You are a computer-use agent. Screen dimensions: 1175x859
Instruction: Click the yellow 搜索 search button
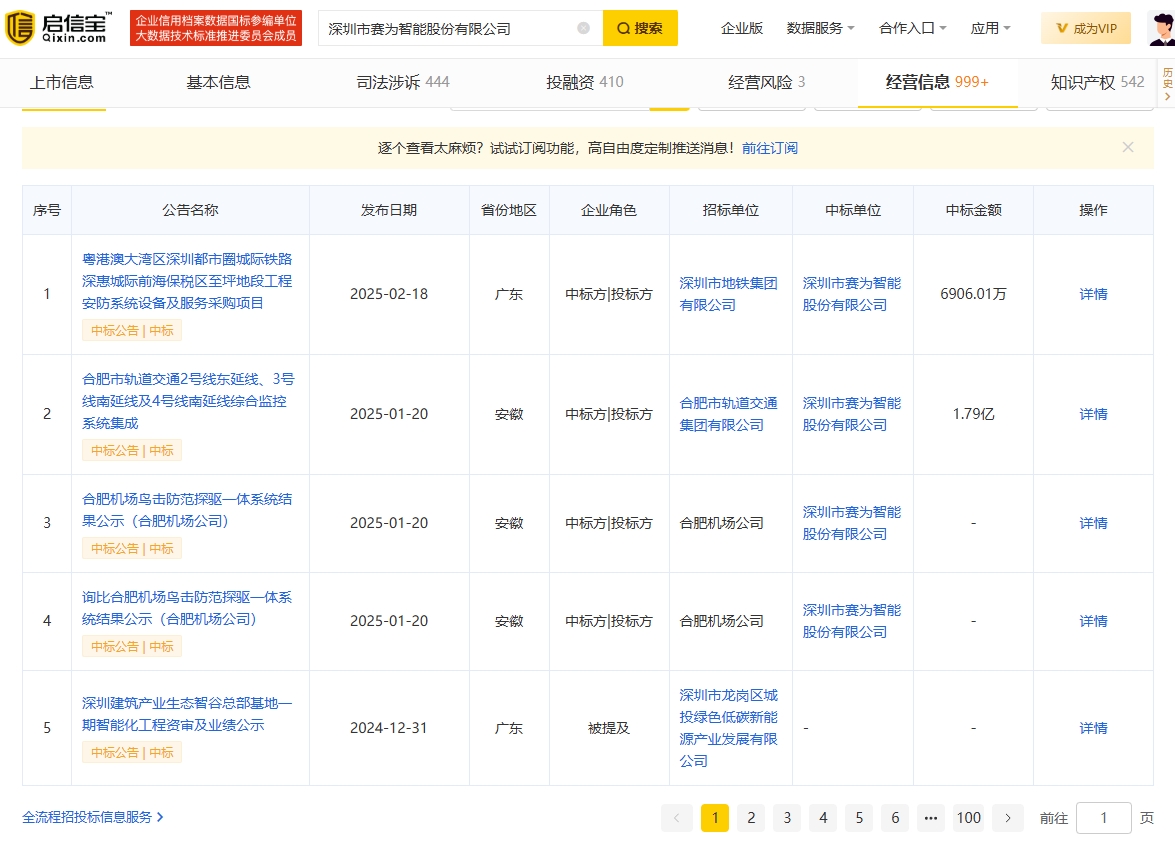[x=640, y=28]
